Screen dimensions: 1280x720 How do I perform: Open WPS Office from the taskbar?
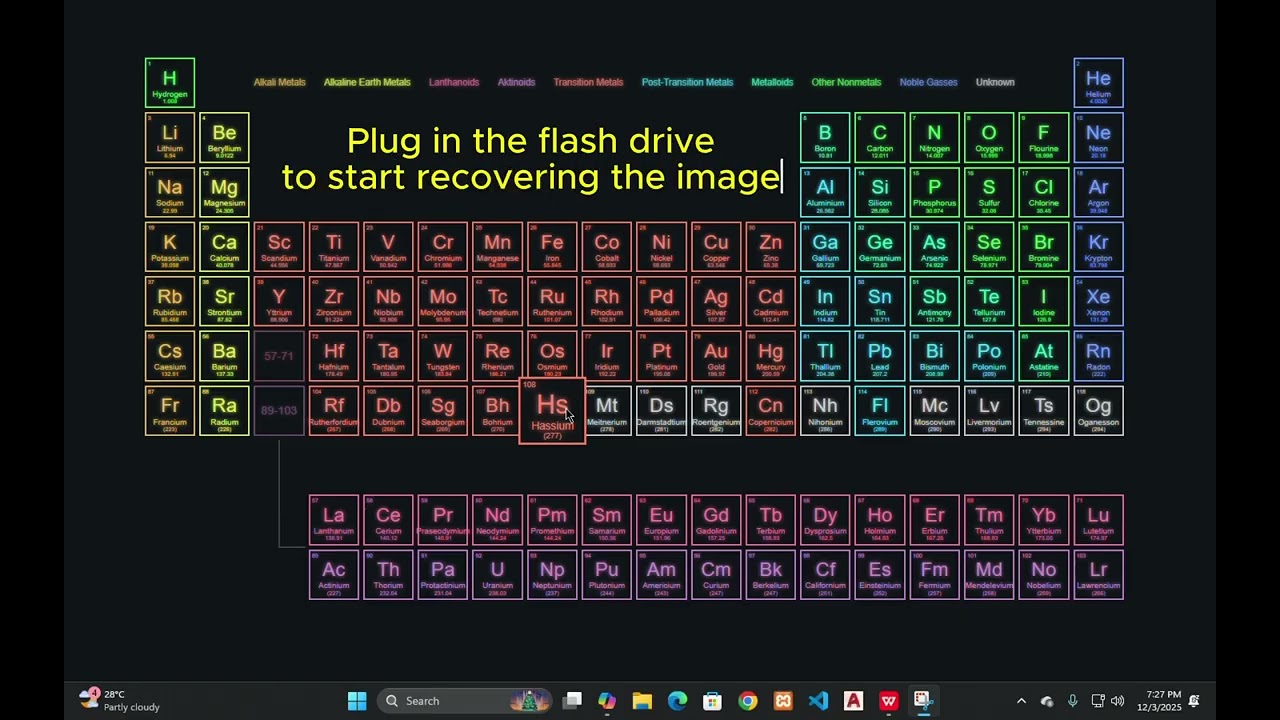tap(888, 701)
